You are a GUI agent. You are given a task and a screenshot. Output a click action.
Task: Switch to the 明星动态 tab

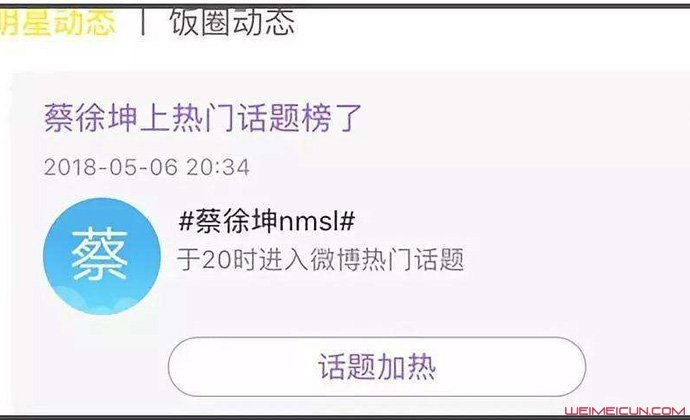point(57,22)
